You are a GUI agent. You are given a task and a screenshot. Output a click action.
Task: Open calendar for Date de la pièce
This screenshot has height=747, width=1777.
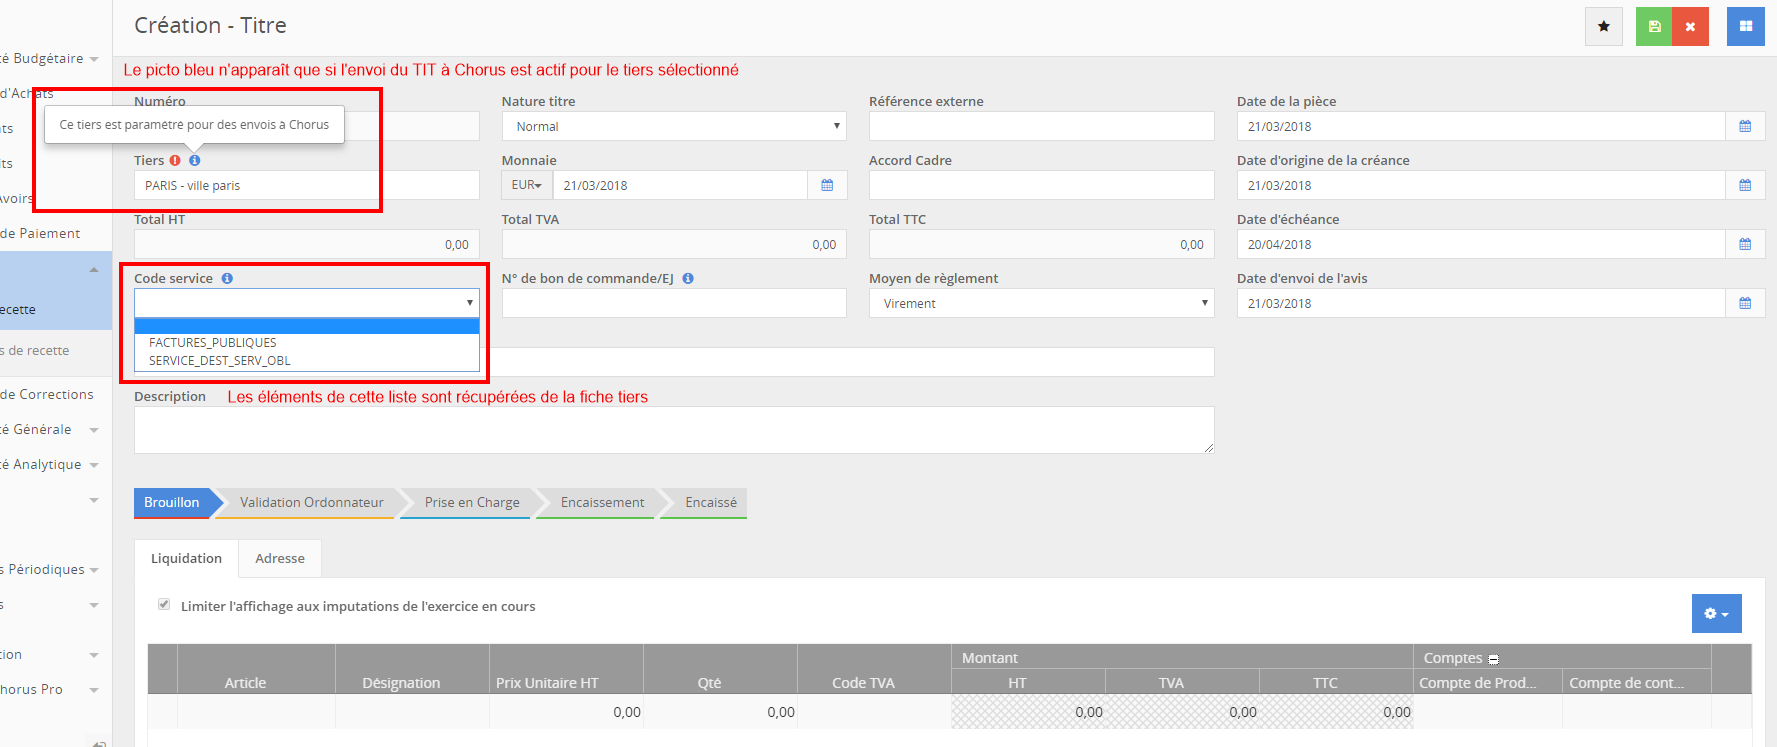pyautogui.click(x=1745, y=127)
